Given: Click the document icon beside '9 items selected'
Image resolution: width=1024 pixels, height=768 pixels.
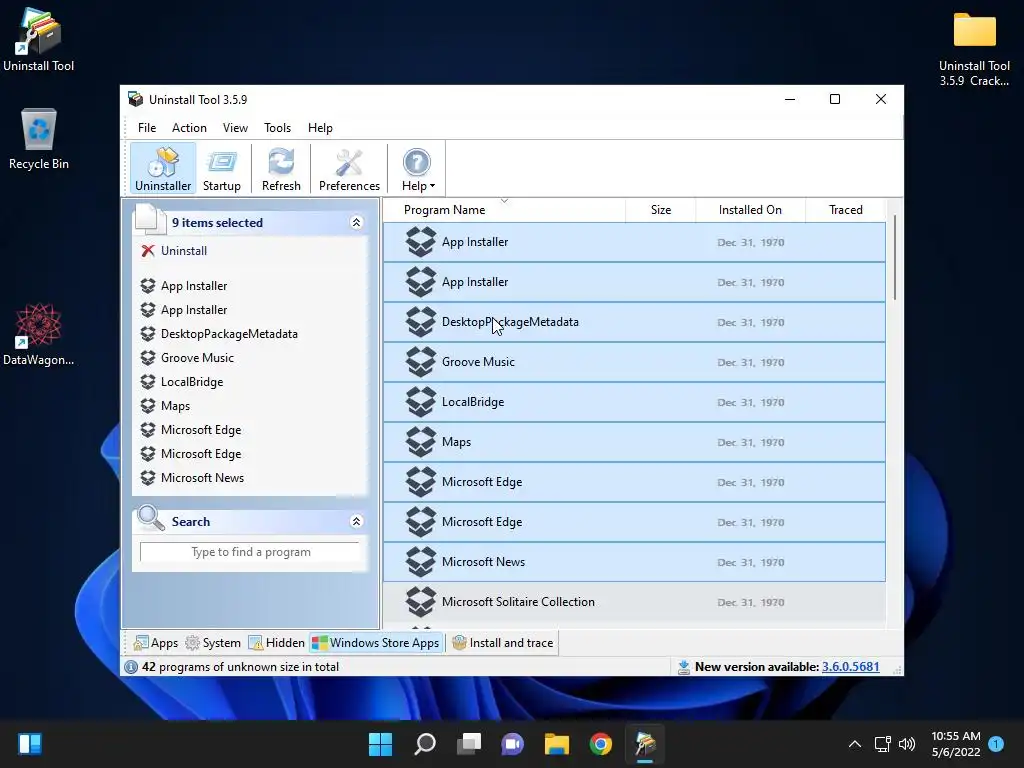Looking at the screenshot, I should click(x=150, y=219).
